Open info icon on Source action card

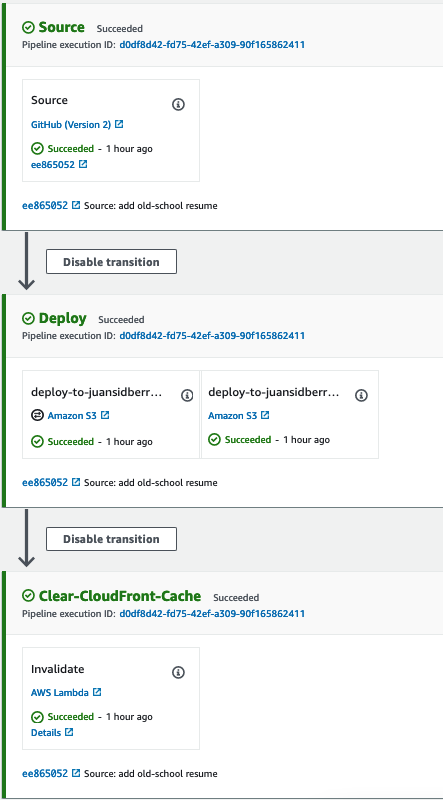(x=178, y=105)
